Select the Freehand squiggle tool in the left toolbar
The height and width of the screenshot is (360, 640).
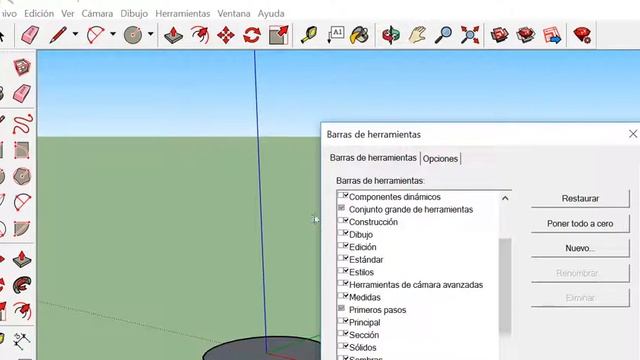(22, 124)
